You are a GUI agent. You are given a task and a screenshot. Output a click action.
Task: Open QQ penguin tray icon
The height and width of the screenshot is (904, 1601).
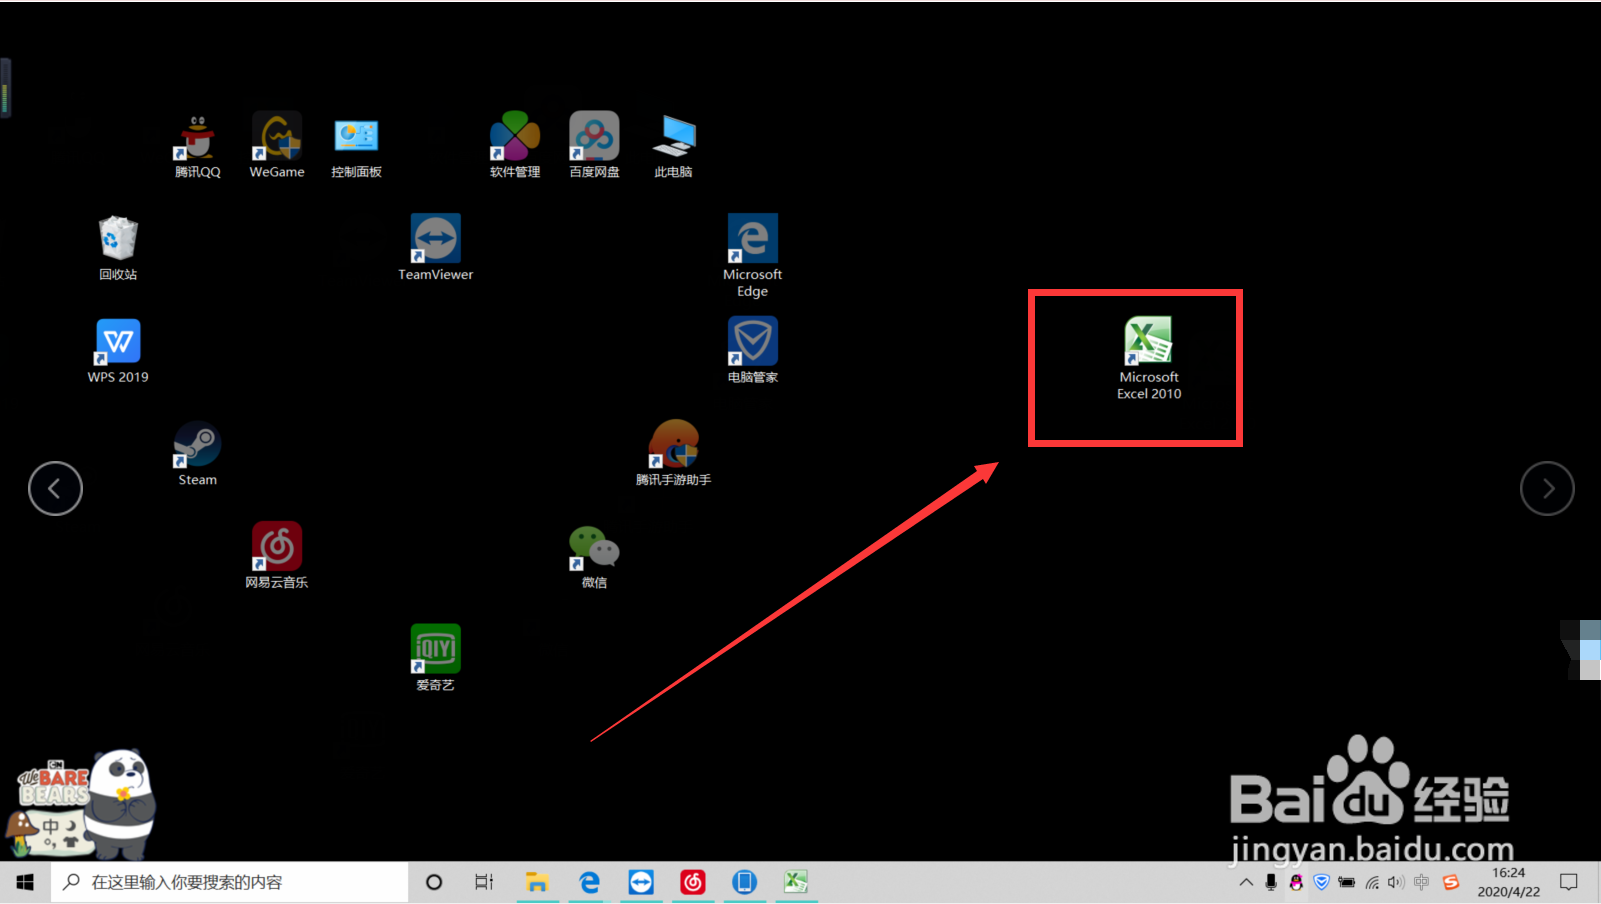pos(1296,882)
